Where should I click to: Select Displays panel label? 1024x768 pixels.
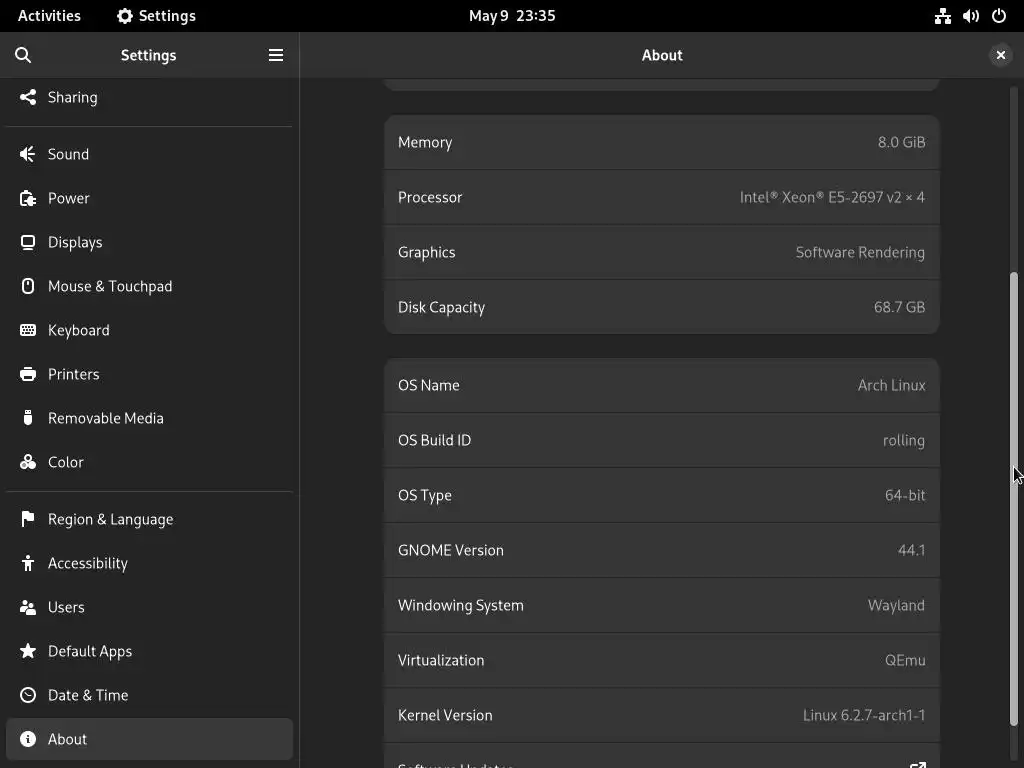pos(75,242)
